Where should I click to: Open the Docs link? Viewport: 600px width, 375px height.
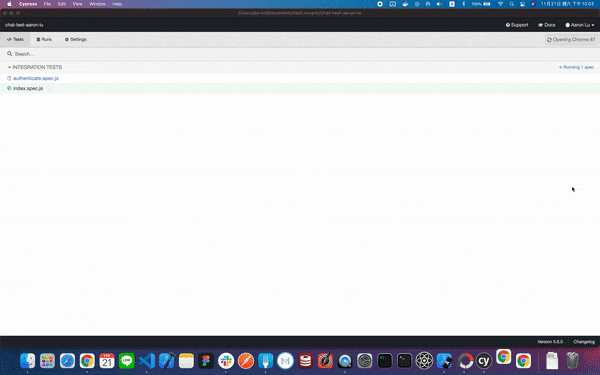[x=547, y=25]
